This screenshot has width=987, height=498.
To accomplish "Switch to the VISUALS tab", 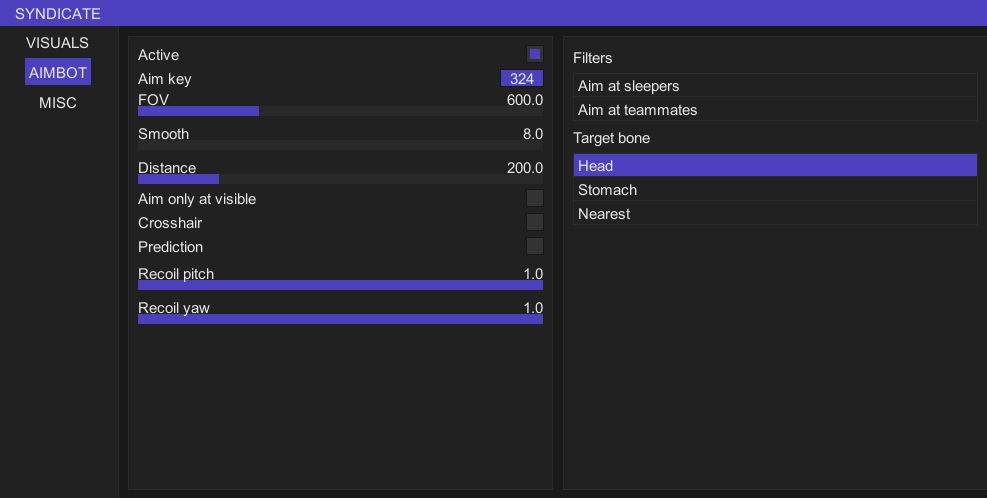I will (x=57, y=43).
